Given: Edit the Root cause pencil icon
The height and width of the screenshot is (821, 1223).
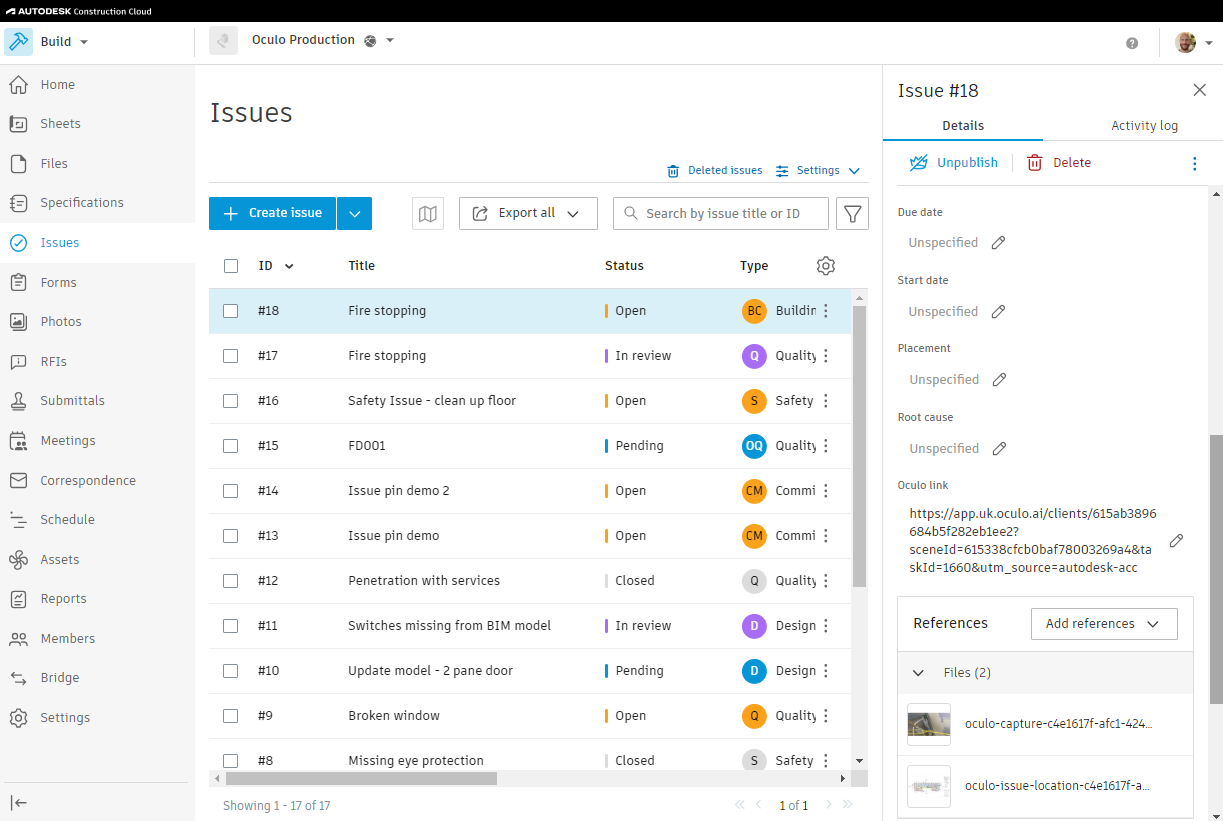Looking at the screenshot, I should click(999, 449).
